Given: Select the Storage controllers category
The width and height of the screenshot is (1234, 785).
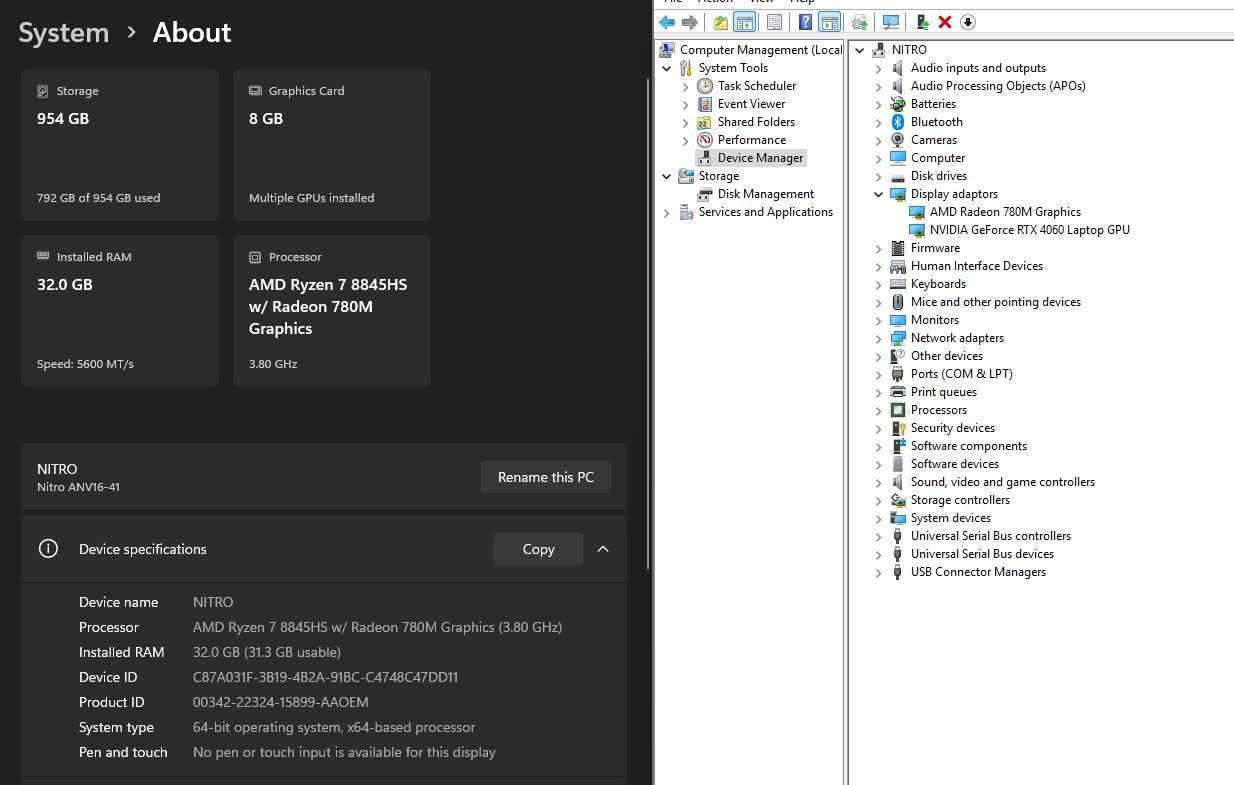Looking at the screenshot, I should coord(960,500).
